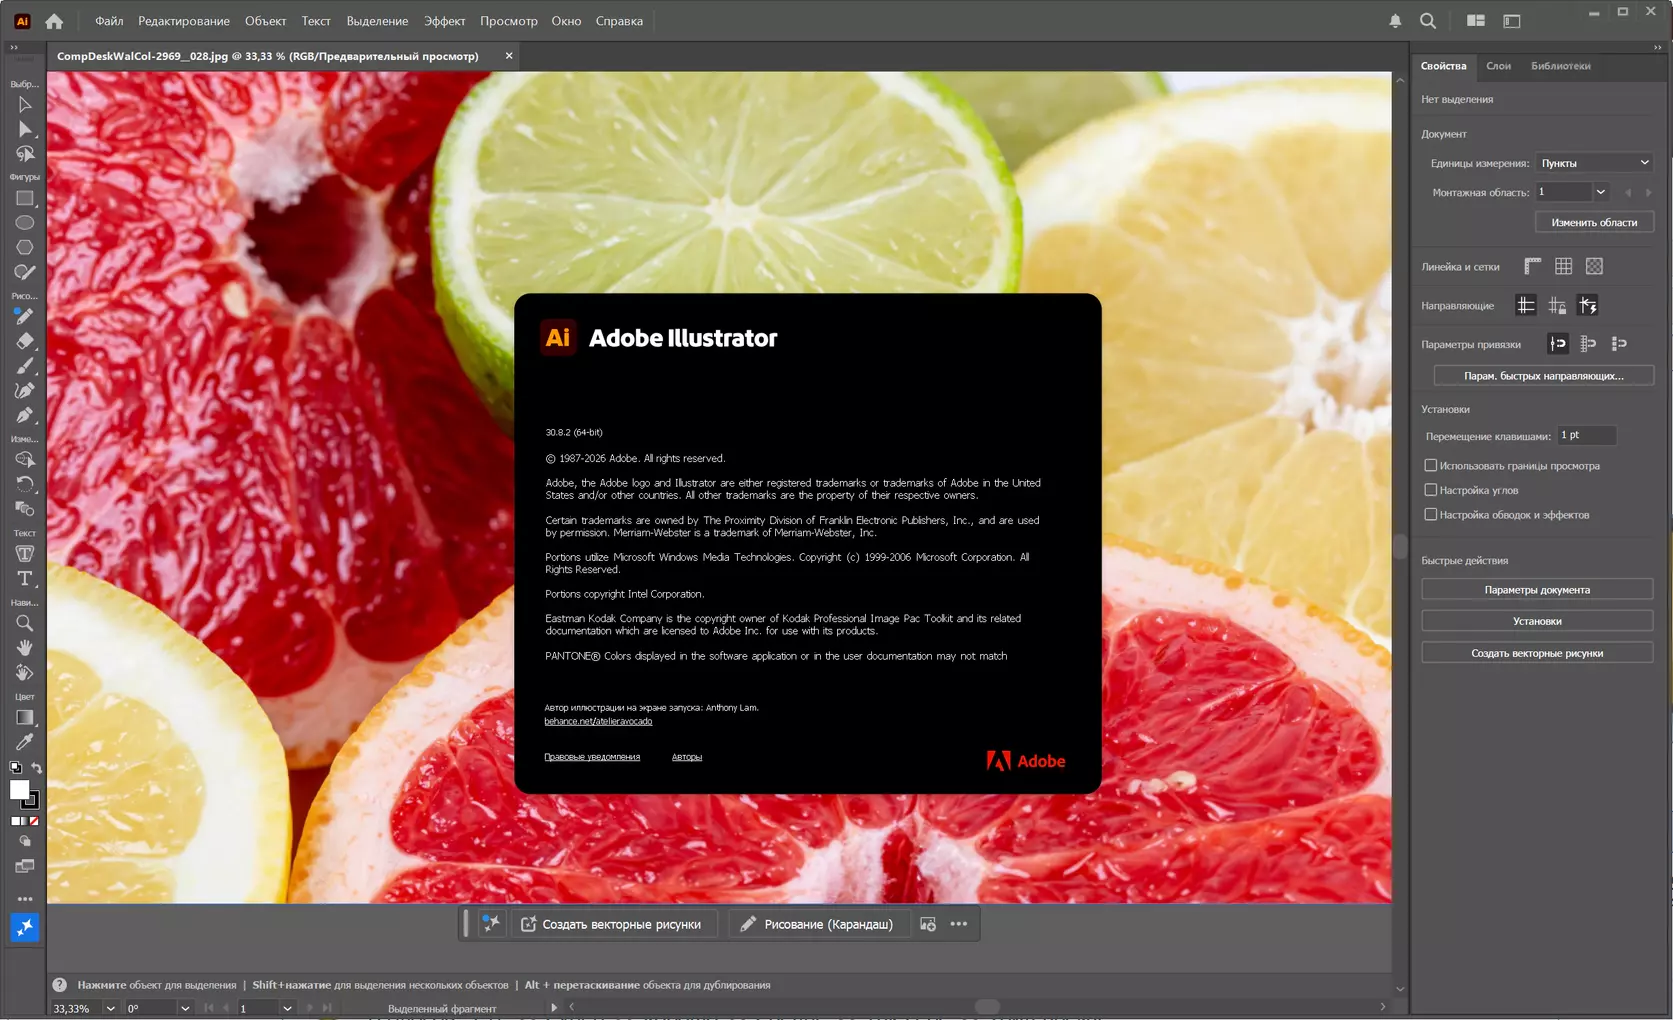Tick 'Настройка обводок и эффектов' checkbox
Viewport: 1673px width, 1020px height.
tap(1431, 514)
